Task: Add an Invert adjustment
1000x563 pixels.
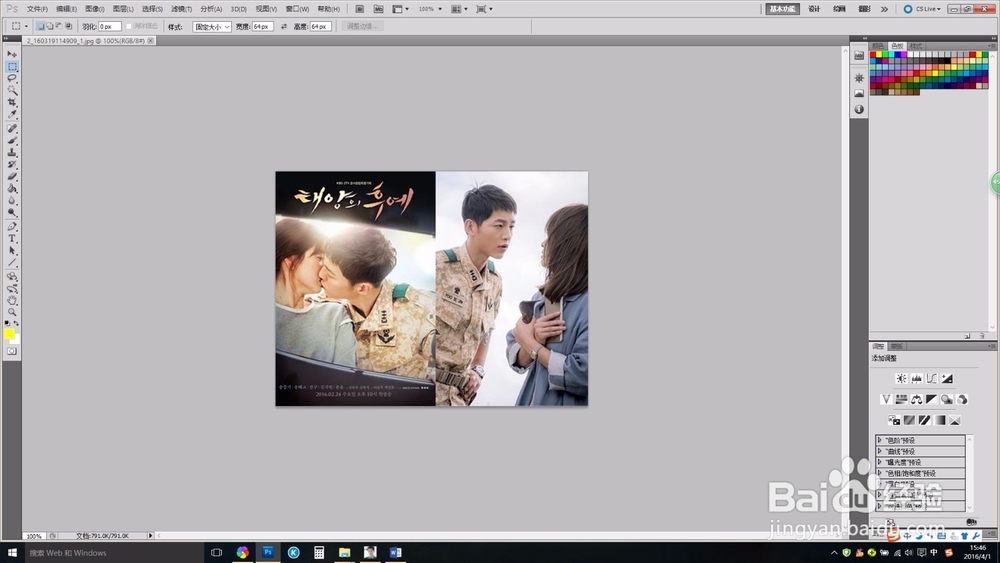Action: tap(893, 420)
